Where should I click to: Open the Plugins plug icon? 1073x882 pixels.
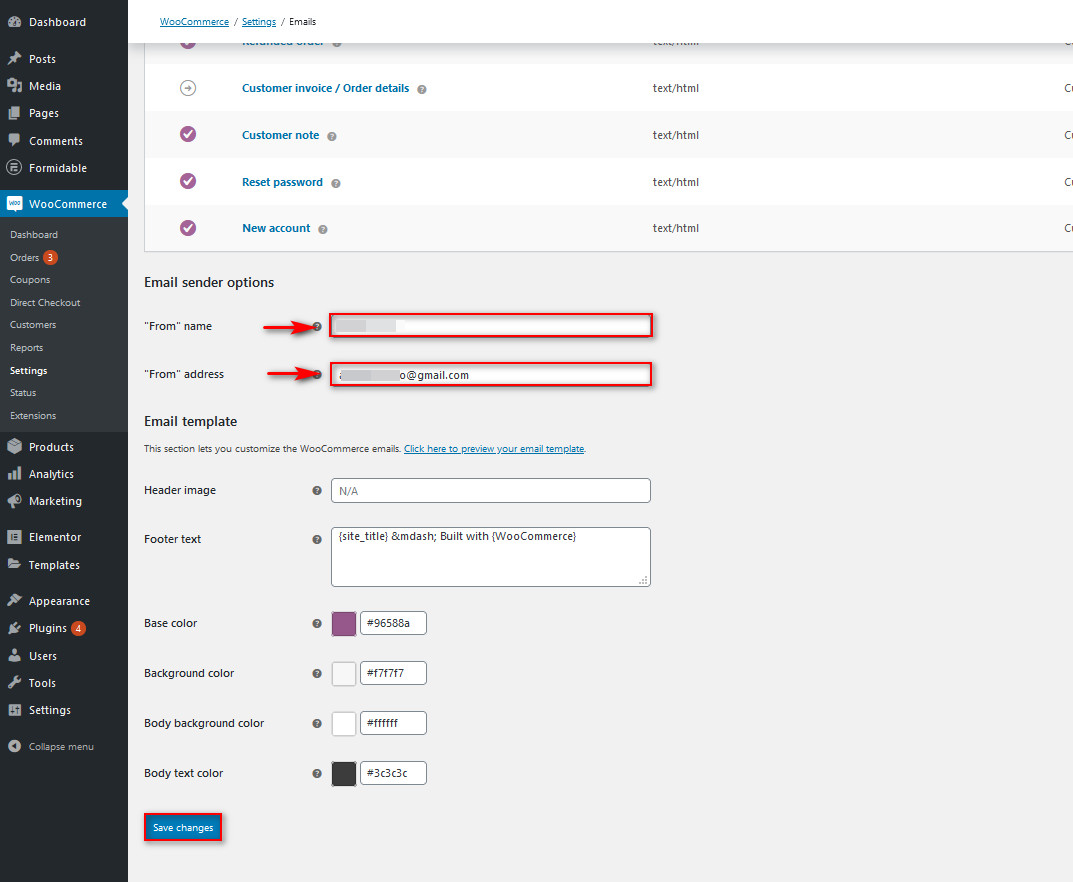tap(14, 628)
